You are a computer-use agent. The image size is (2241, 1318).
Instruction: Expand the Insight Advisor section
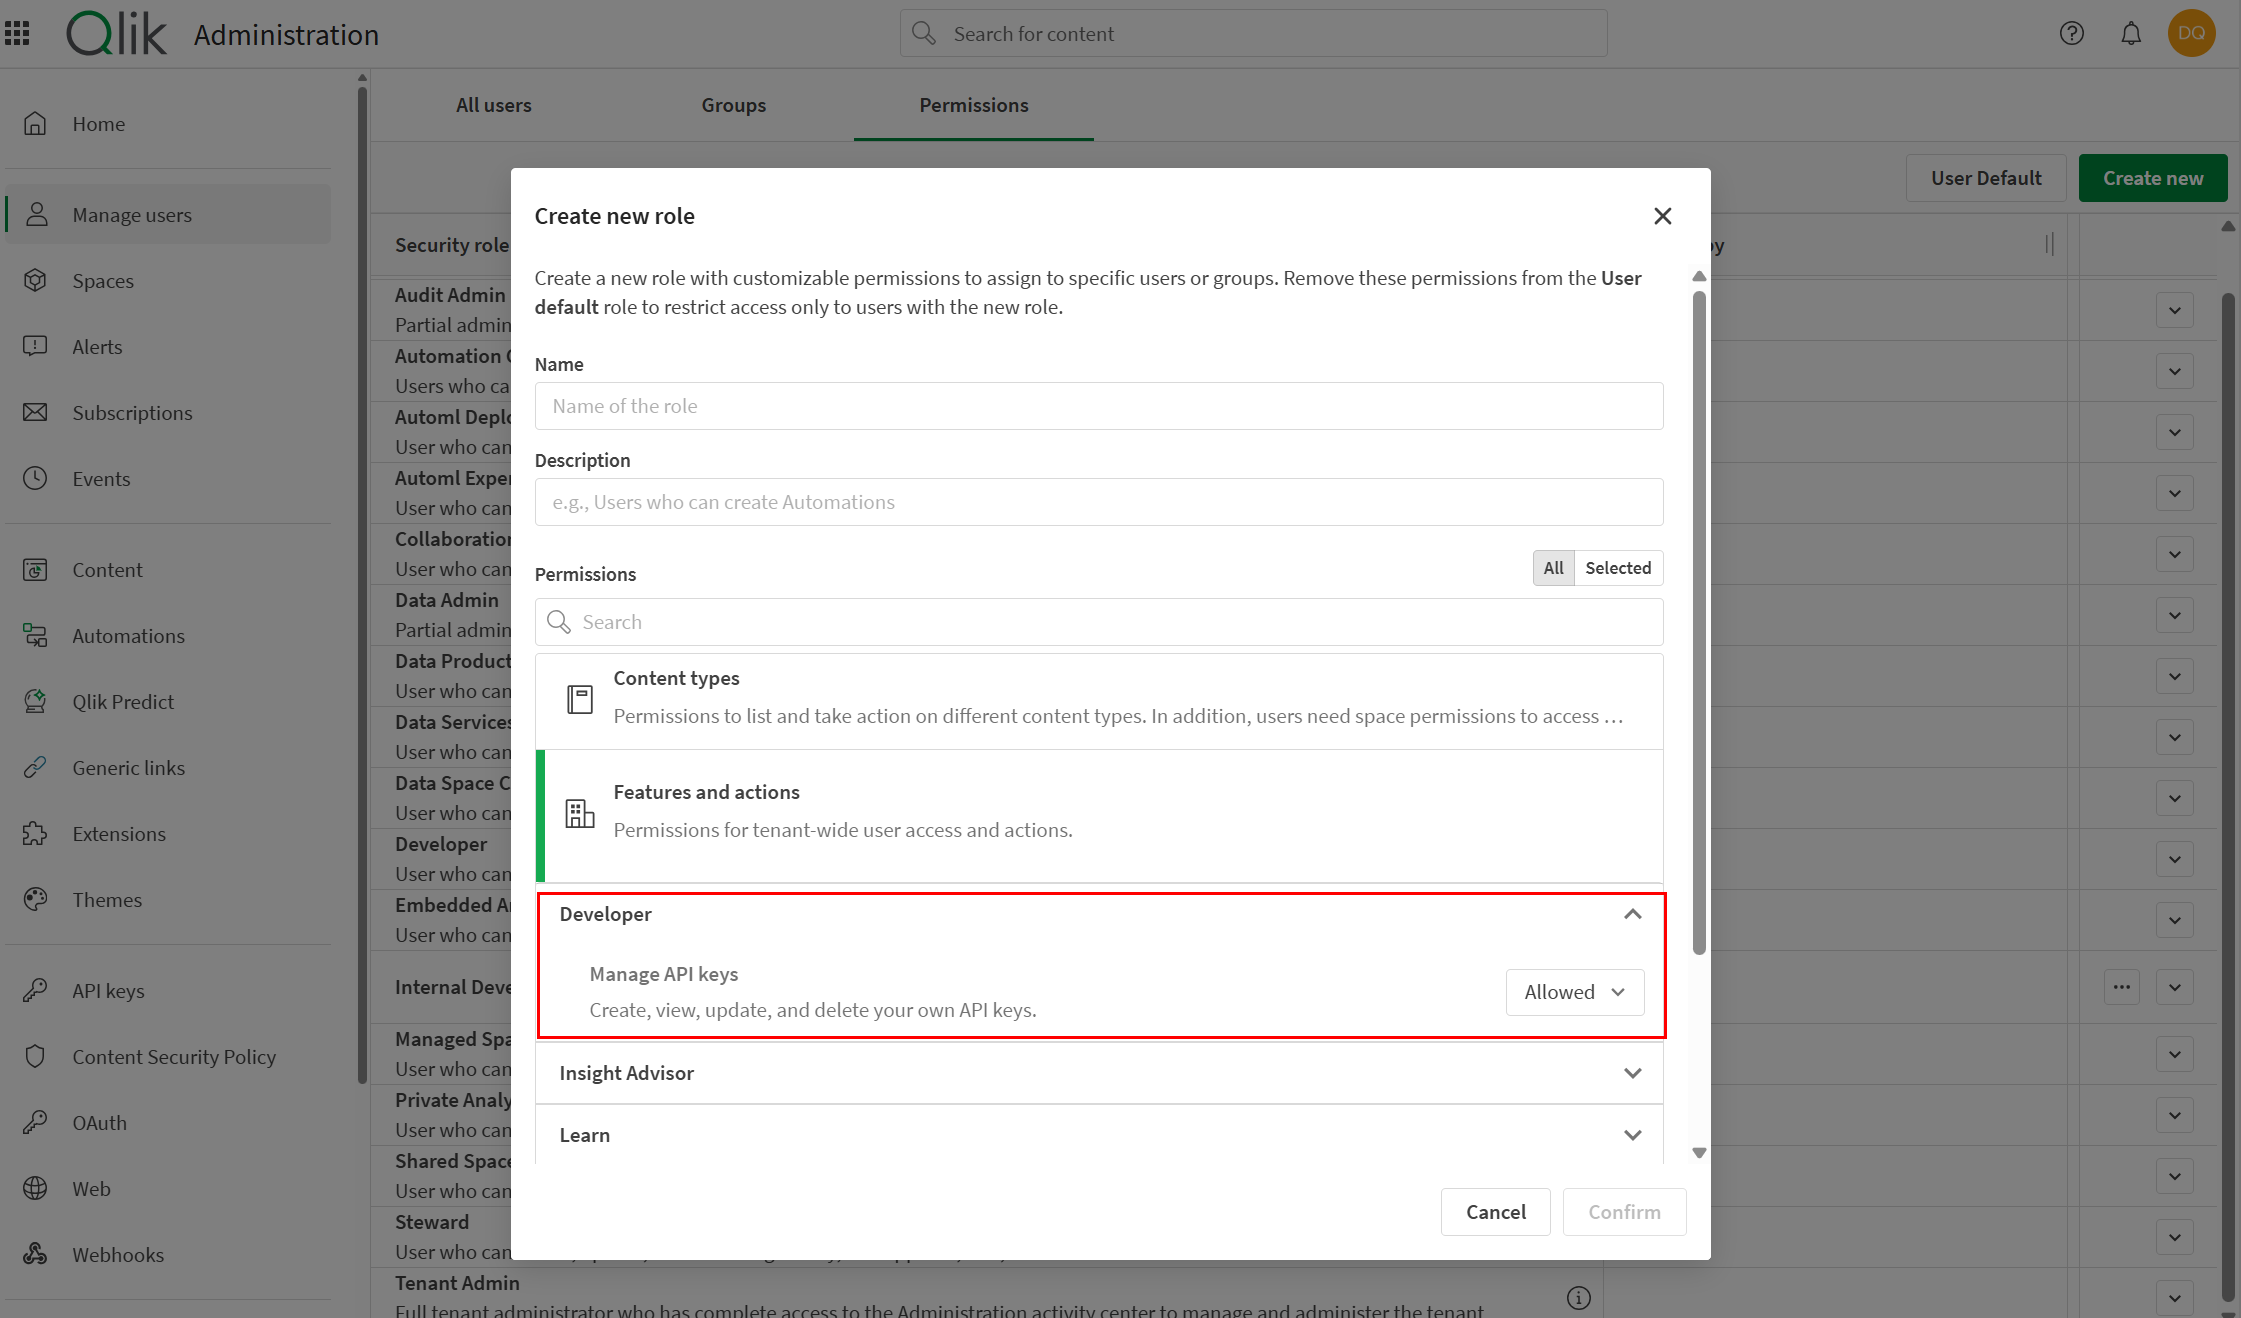coord(1098,1072)
